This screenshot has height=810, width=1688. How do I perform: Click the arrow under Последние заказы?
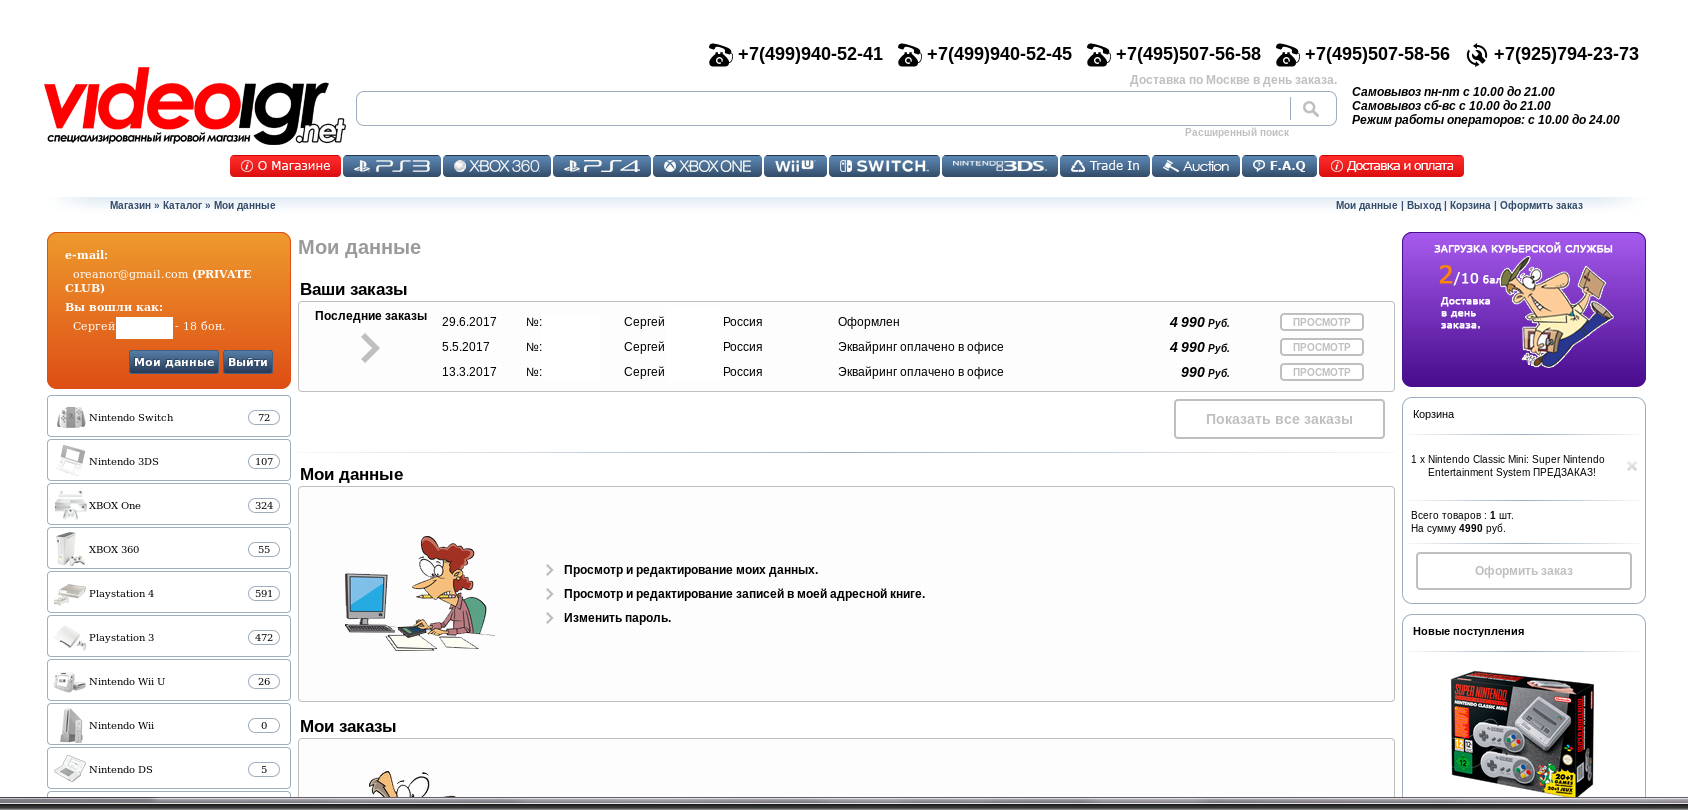[370, 347]
